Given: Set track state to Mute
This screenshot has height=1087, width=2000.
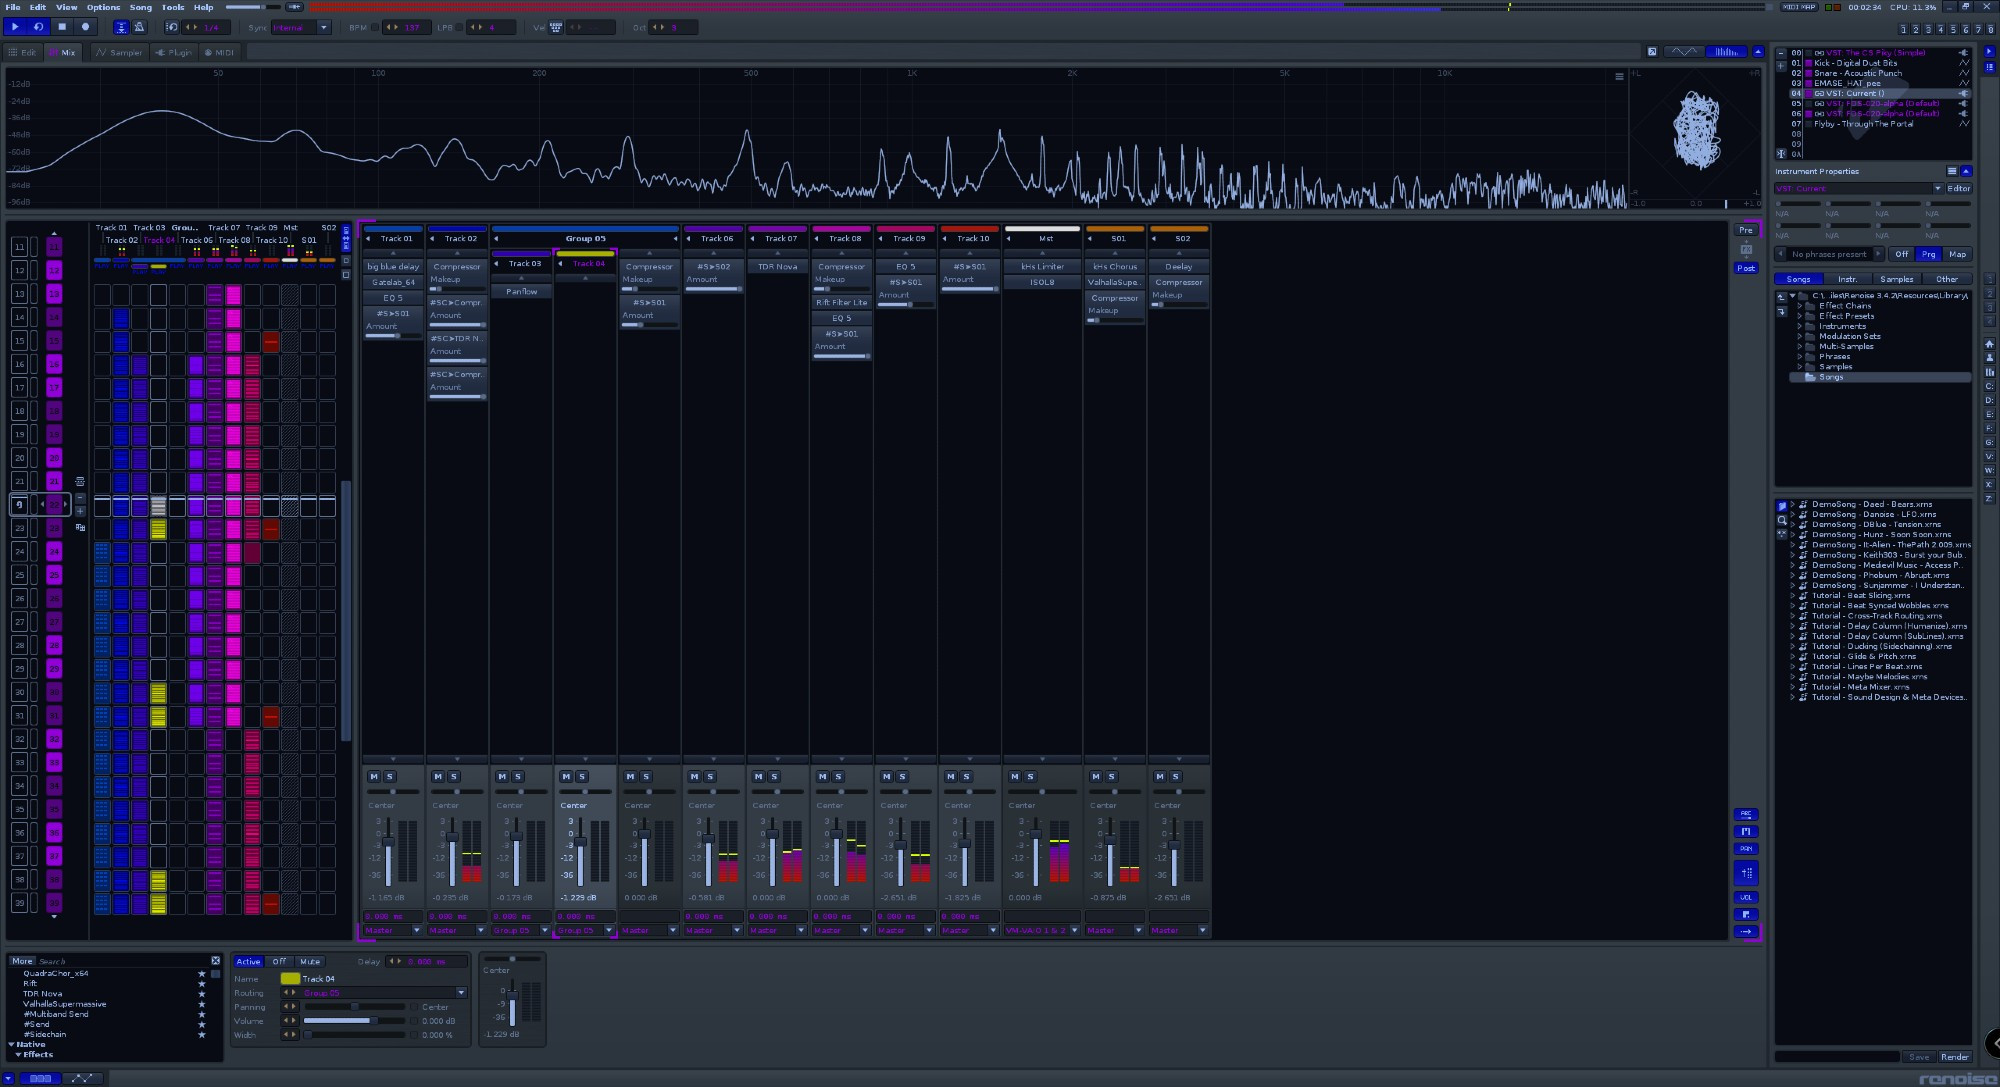Looking at the screenshot, I should (x=310, y=961).
